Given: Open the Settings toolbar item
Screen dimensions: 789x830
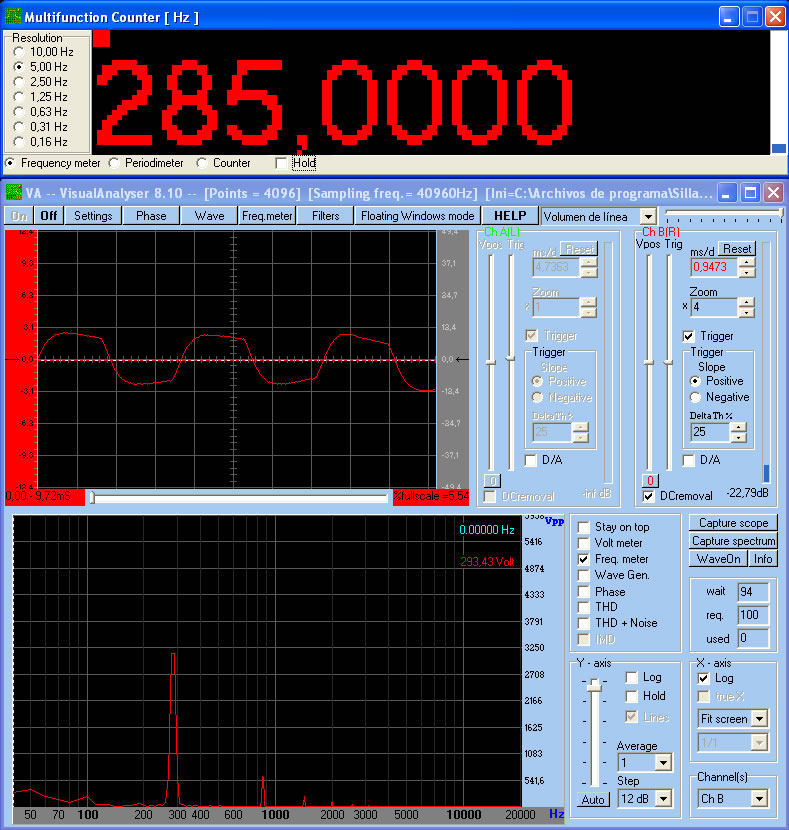Looking at the screenshot, I should (93, 215).
